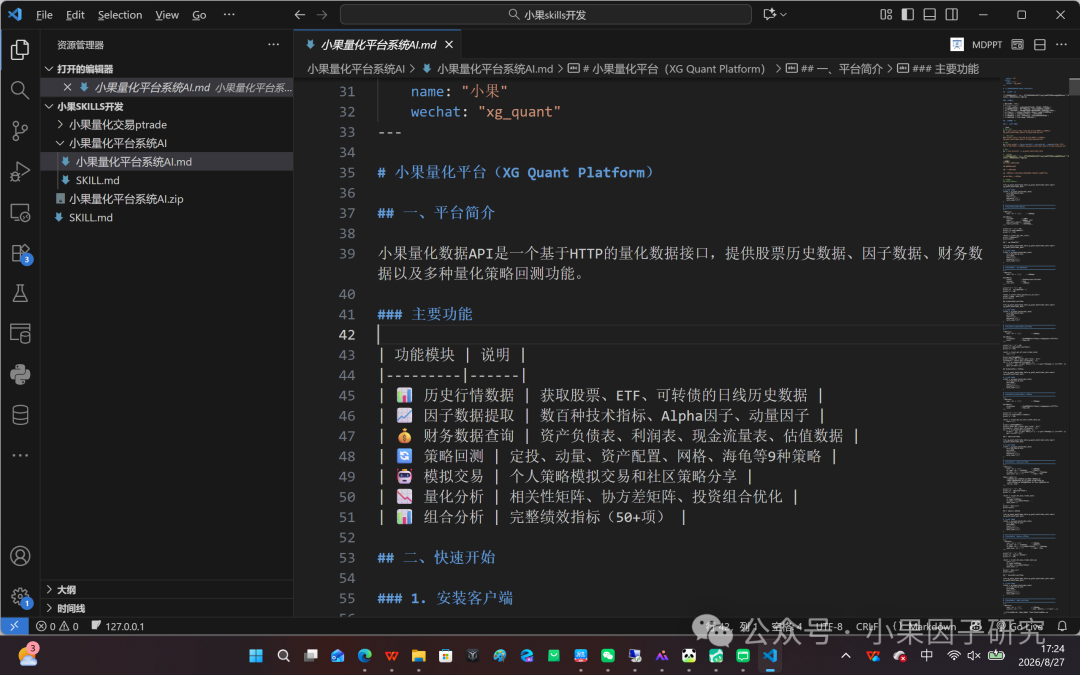Image resolution: width=1080 pixels, height=675 pixels.
Task: Open Accounts menu in activity bar
Action: tap(20, 556)
